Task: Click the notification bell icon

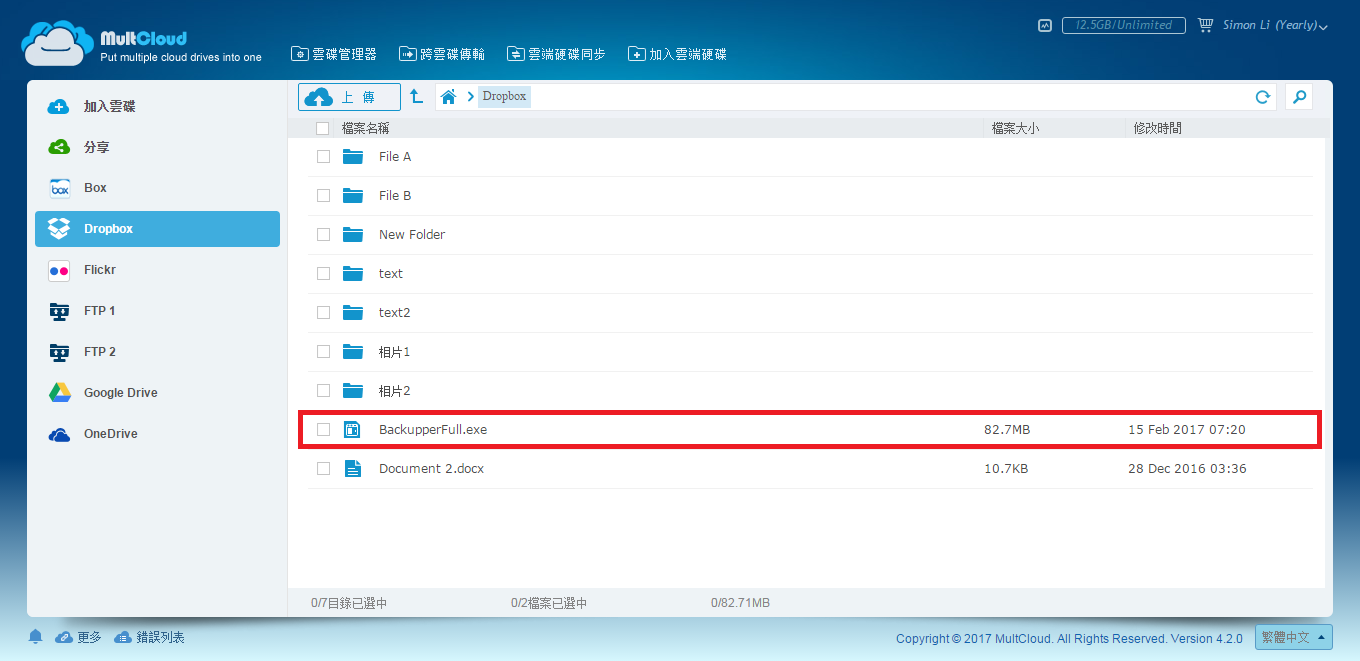Action: coord(36,637)
